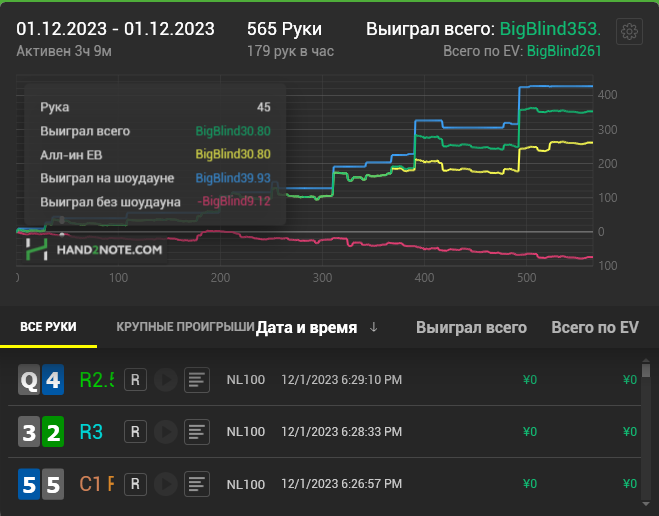The image size is (659, 516).
Task: Click the gray 5 card of pocket fives
Action: pyautogui.click(x=53, y=484)
